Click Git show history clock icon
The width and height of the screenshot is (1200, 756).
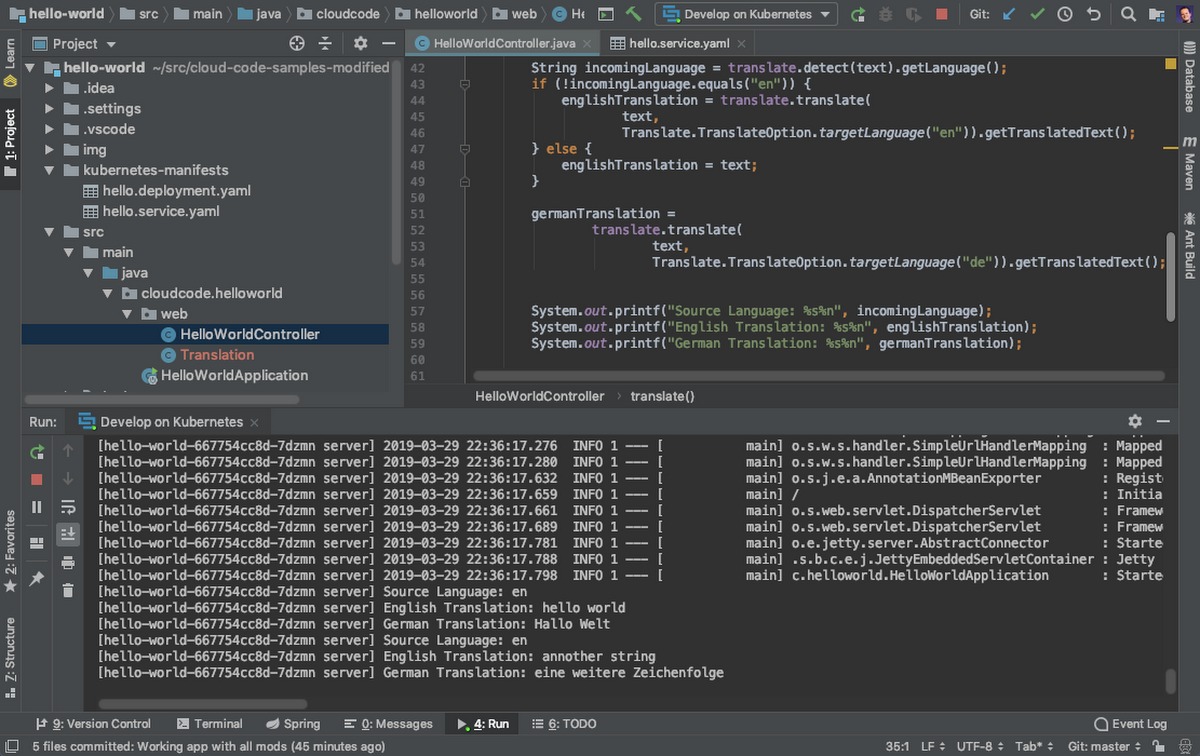pos(1065,15)
